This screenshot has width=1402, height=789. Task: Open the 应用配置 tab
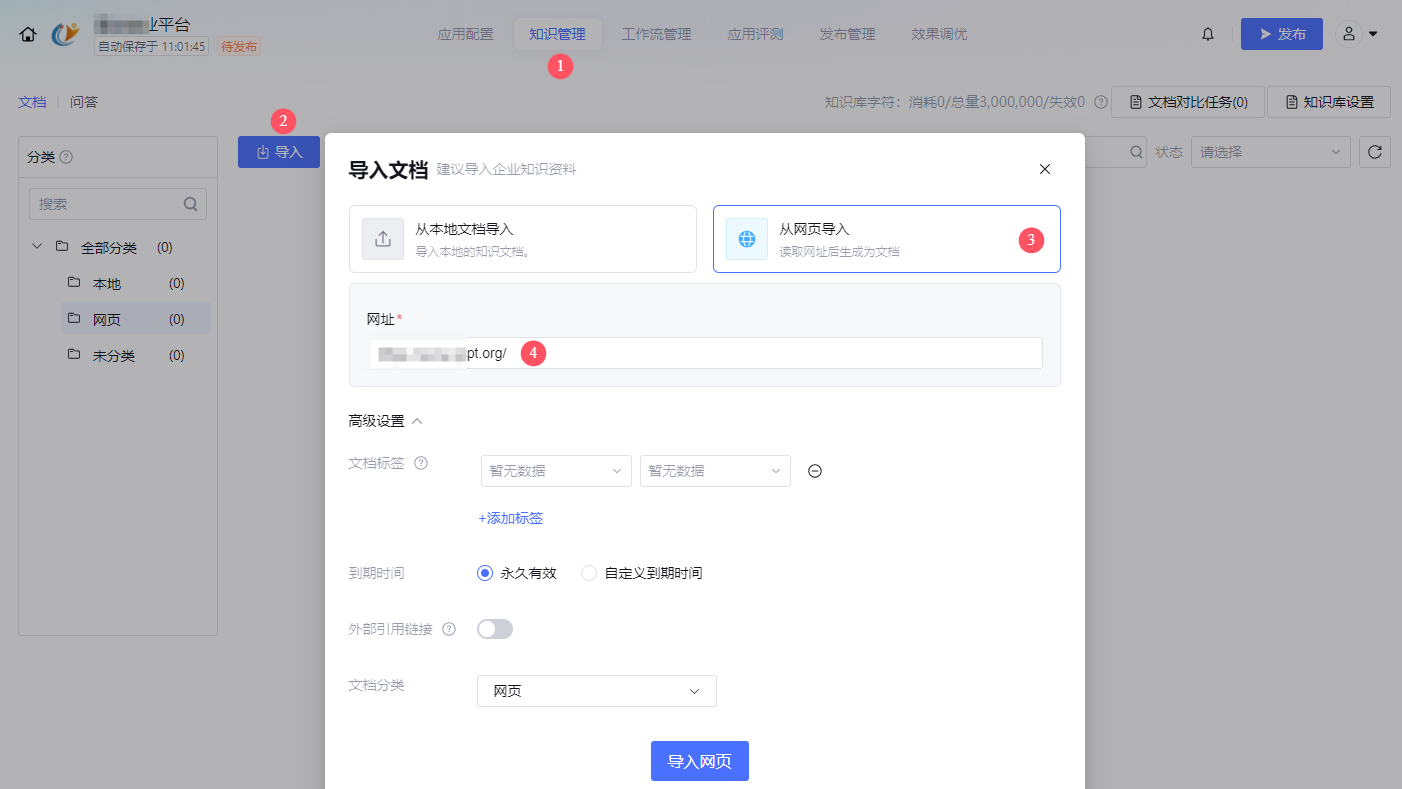[x=465, y=34]
